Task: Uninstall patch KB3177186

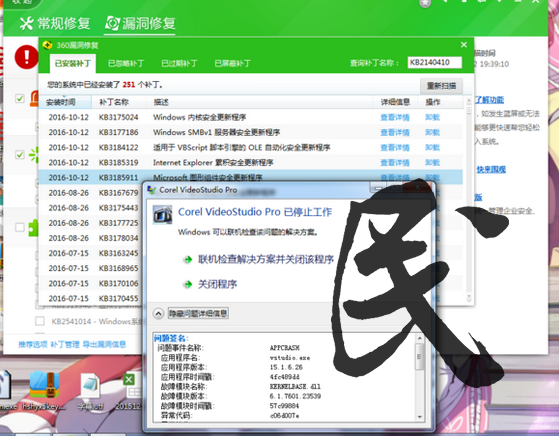Action: point(432,132)
